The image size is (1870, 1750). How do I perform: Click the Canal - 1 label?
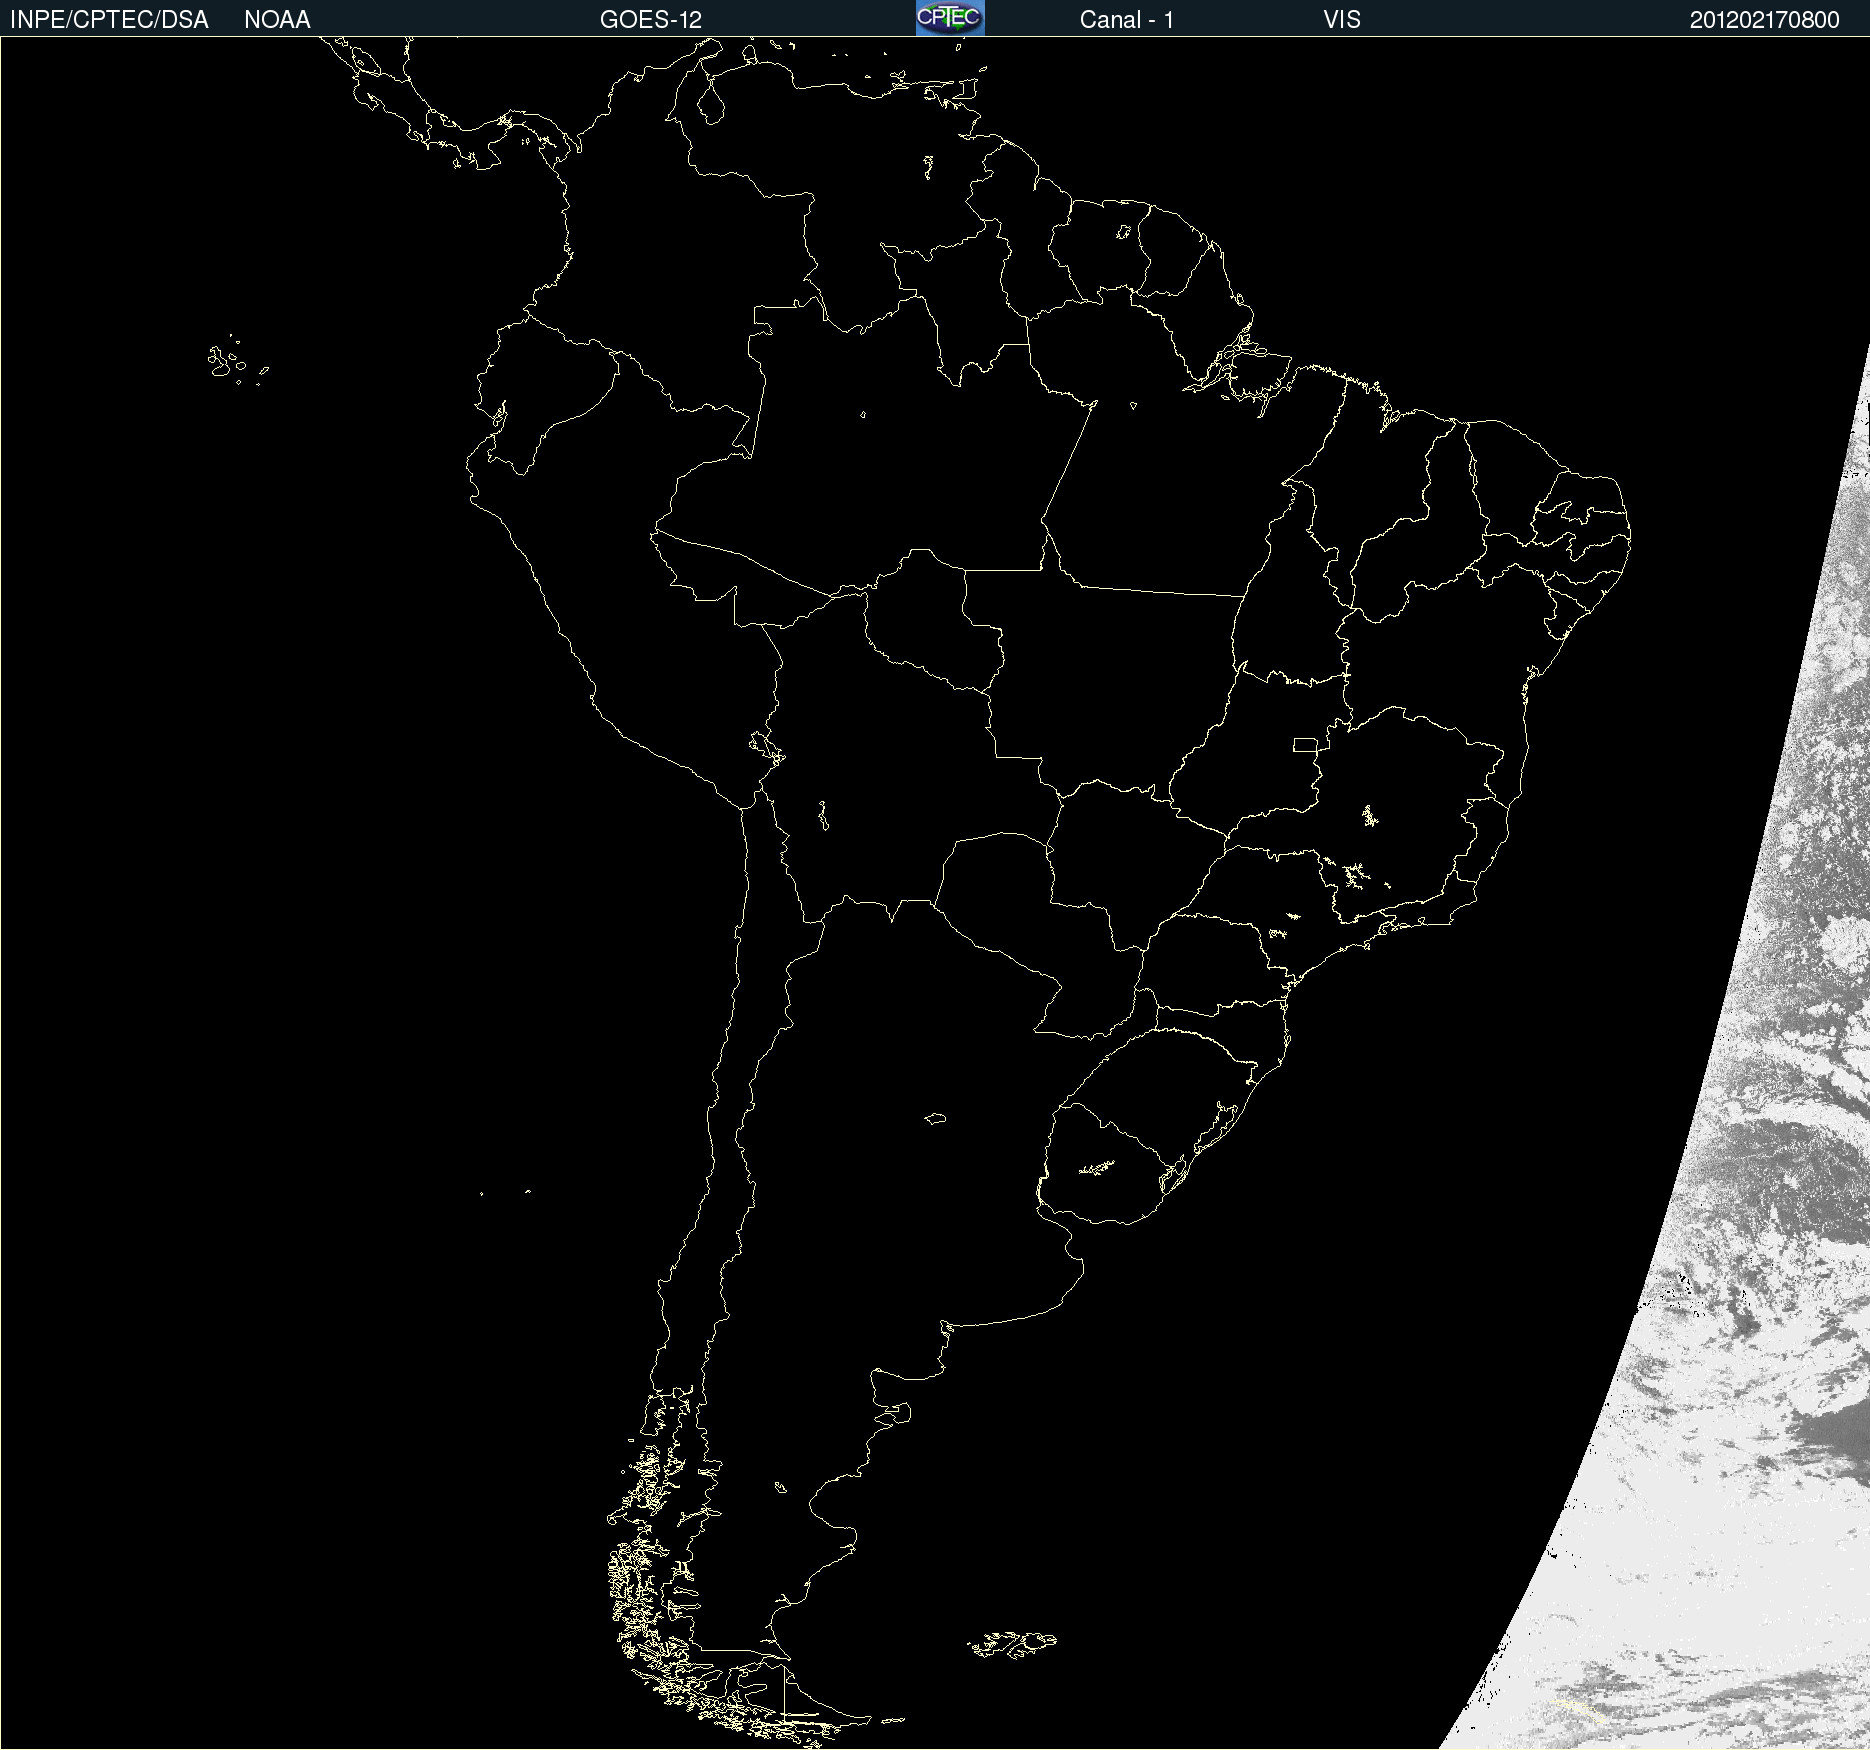coord(1127,20)
